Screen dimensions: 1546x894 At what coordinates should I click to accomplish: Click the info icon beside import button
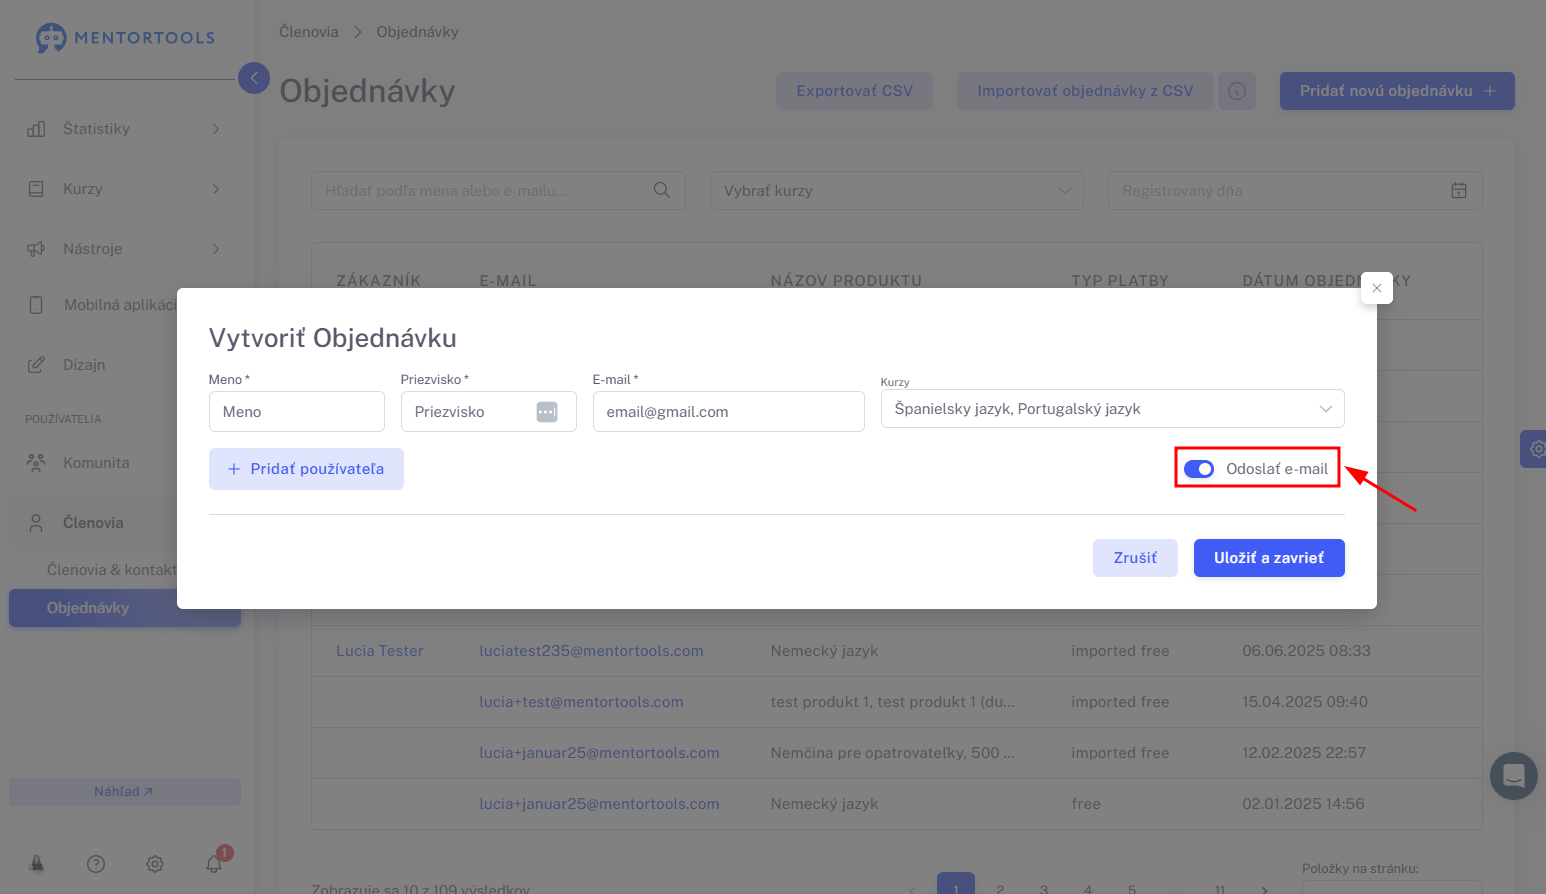pyautogui.click(x=1237, y=91)
